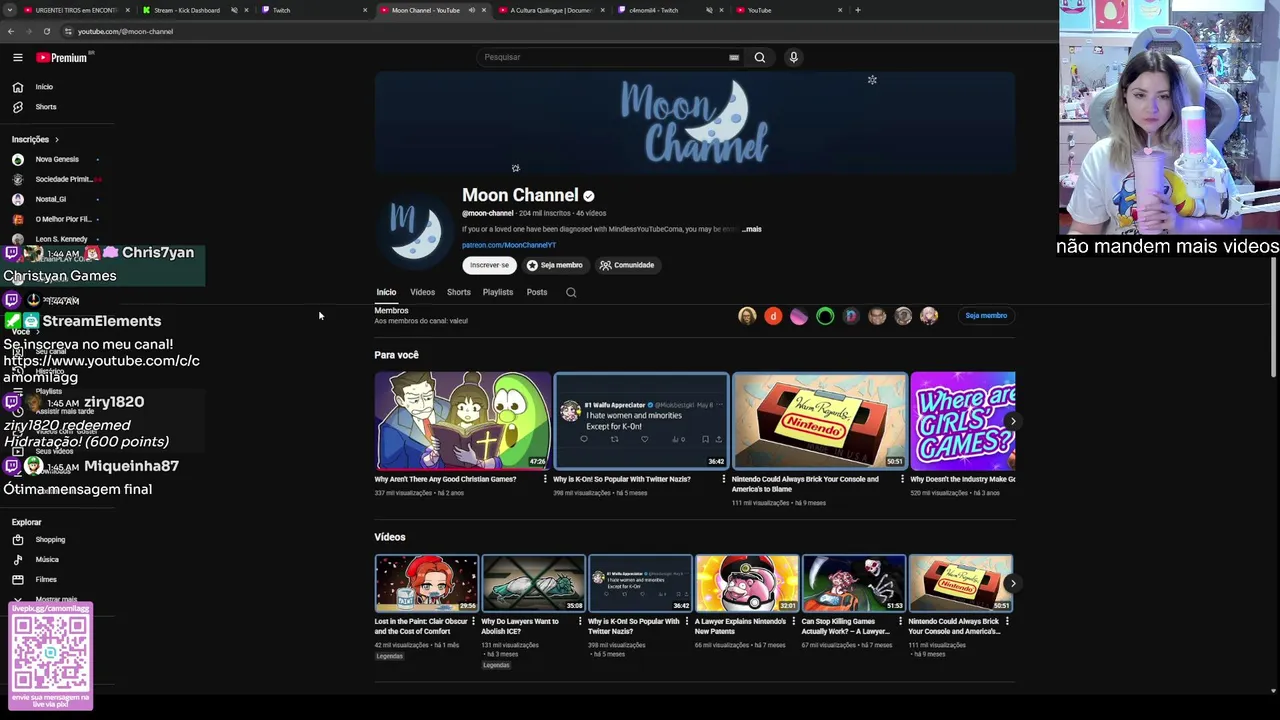Image resolution: width=1280 pixels, height=720 pixels.
Task: Click the green ring member avatar
Action: [x=825, y=316]
